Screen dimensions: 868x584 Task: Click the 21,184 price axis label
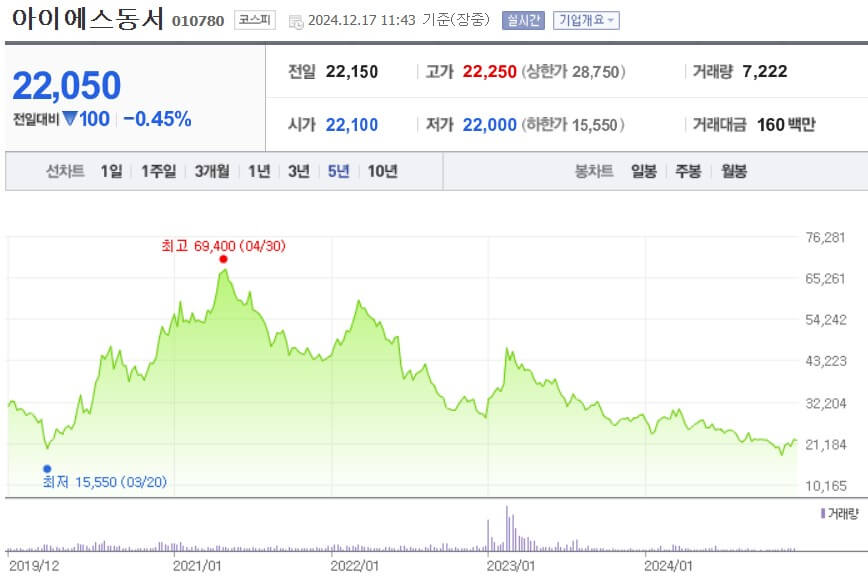coord(826,445)
